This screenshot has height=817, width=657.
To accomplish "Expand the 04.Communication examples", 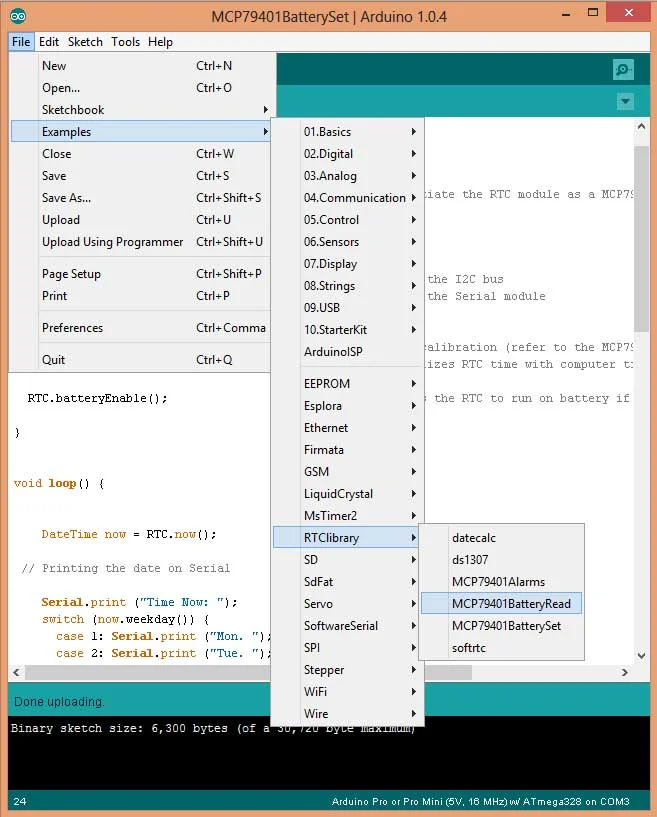I will 348,197.
